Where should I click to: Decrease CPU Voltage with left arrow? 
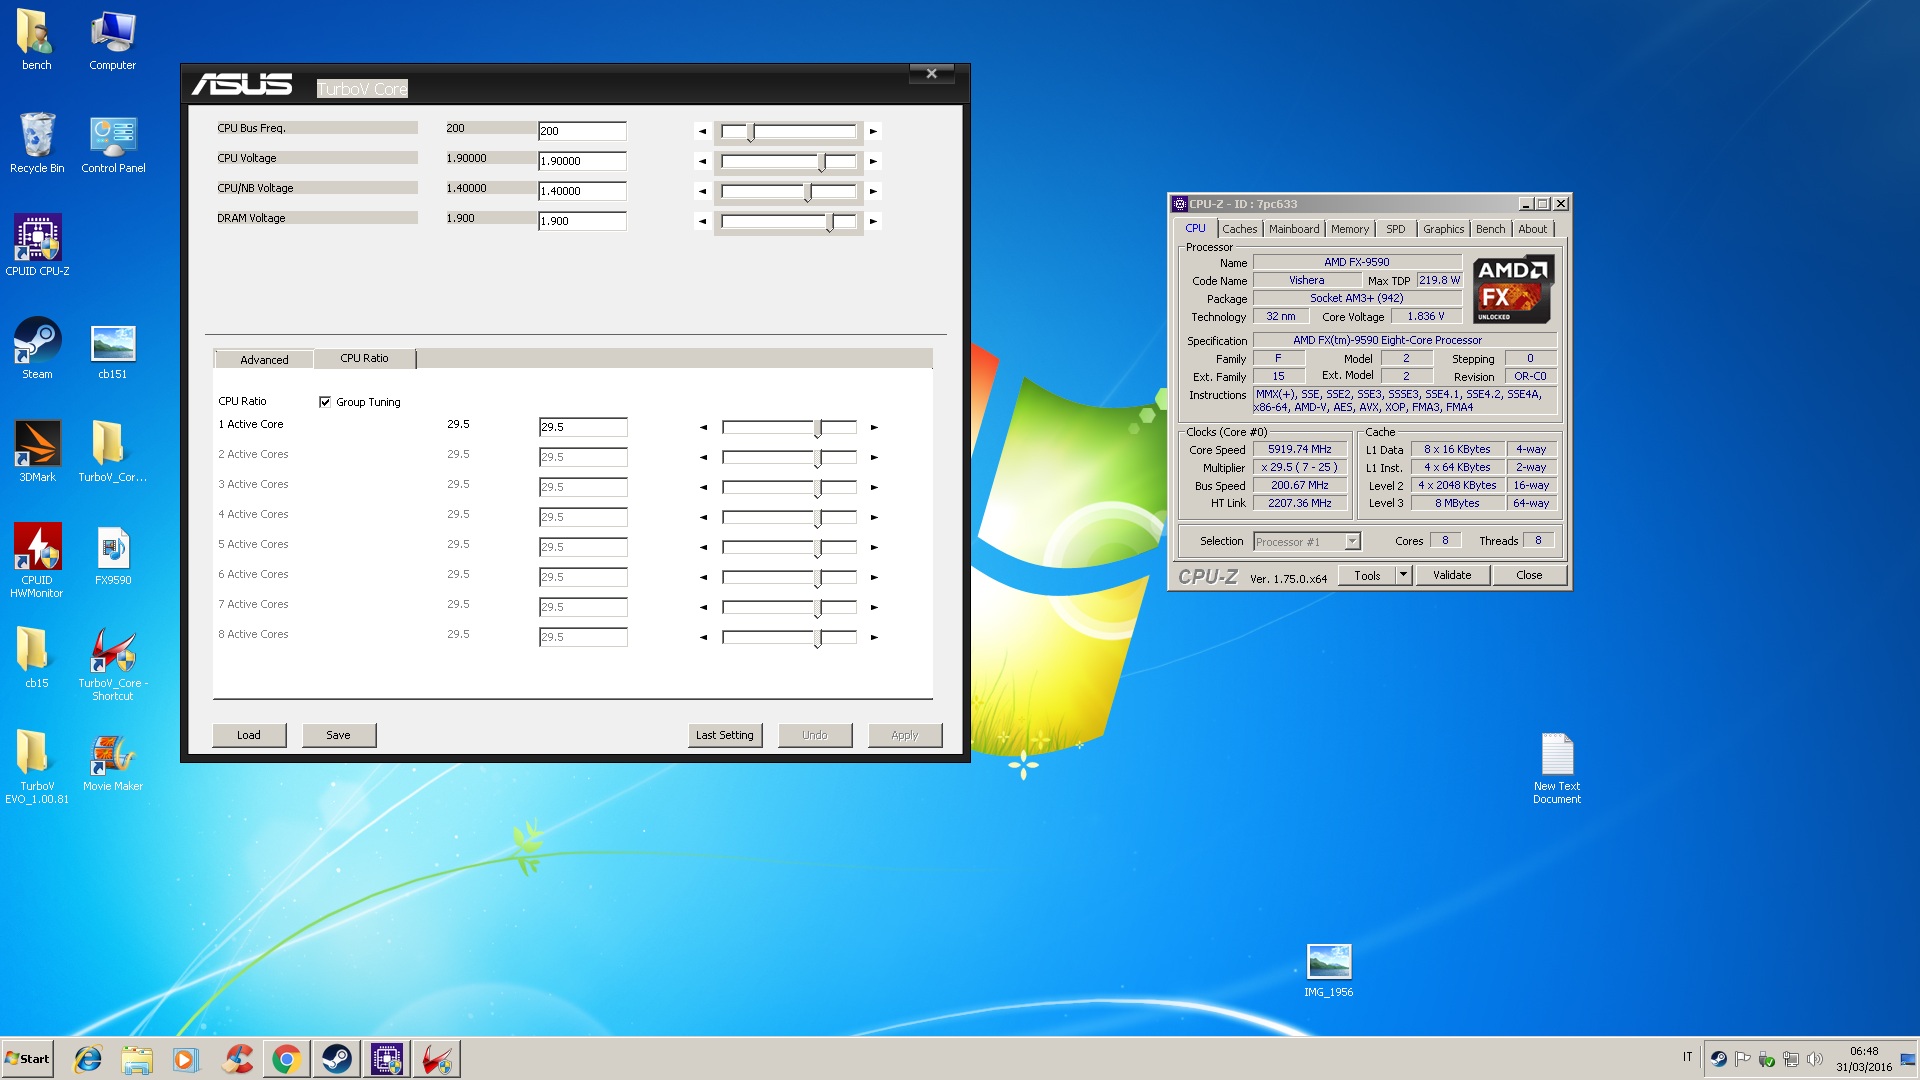tap(702, 161)
